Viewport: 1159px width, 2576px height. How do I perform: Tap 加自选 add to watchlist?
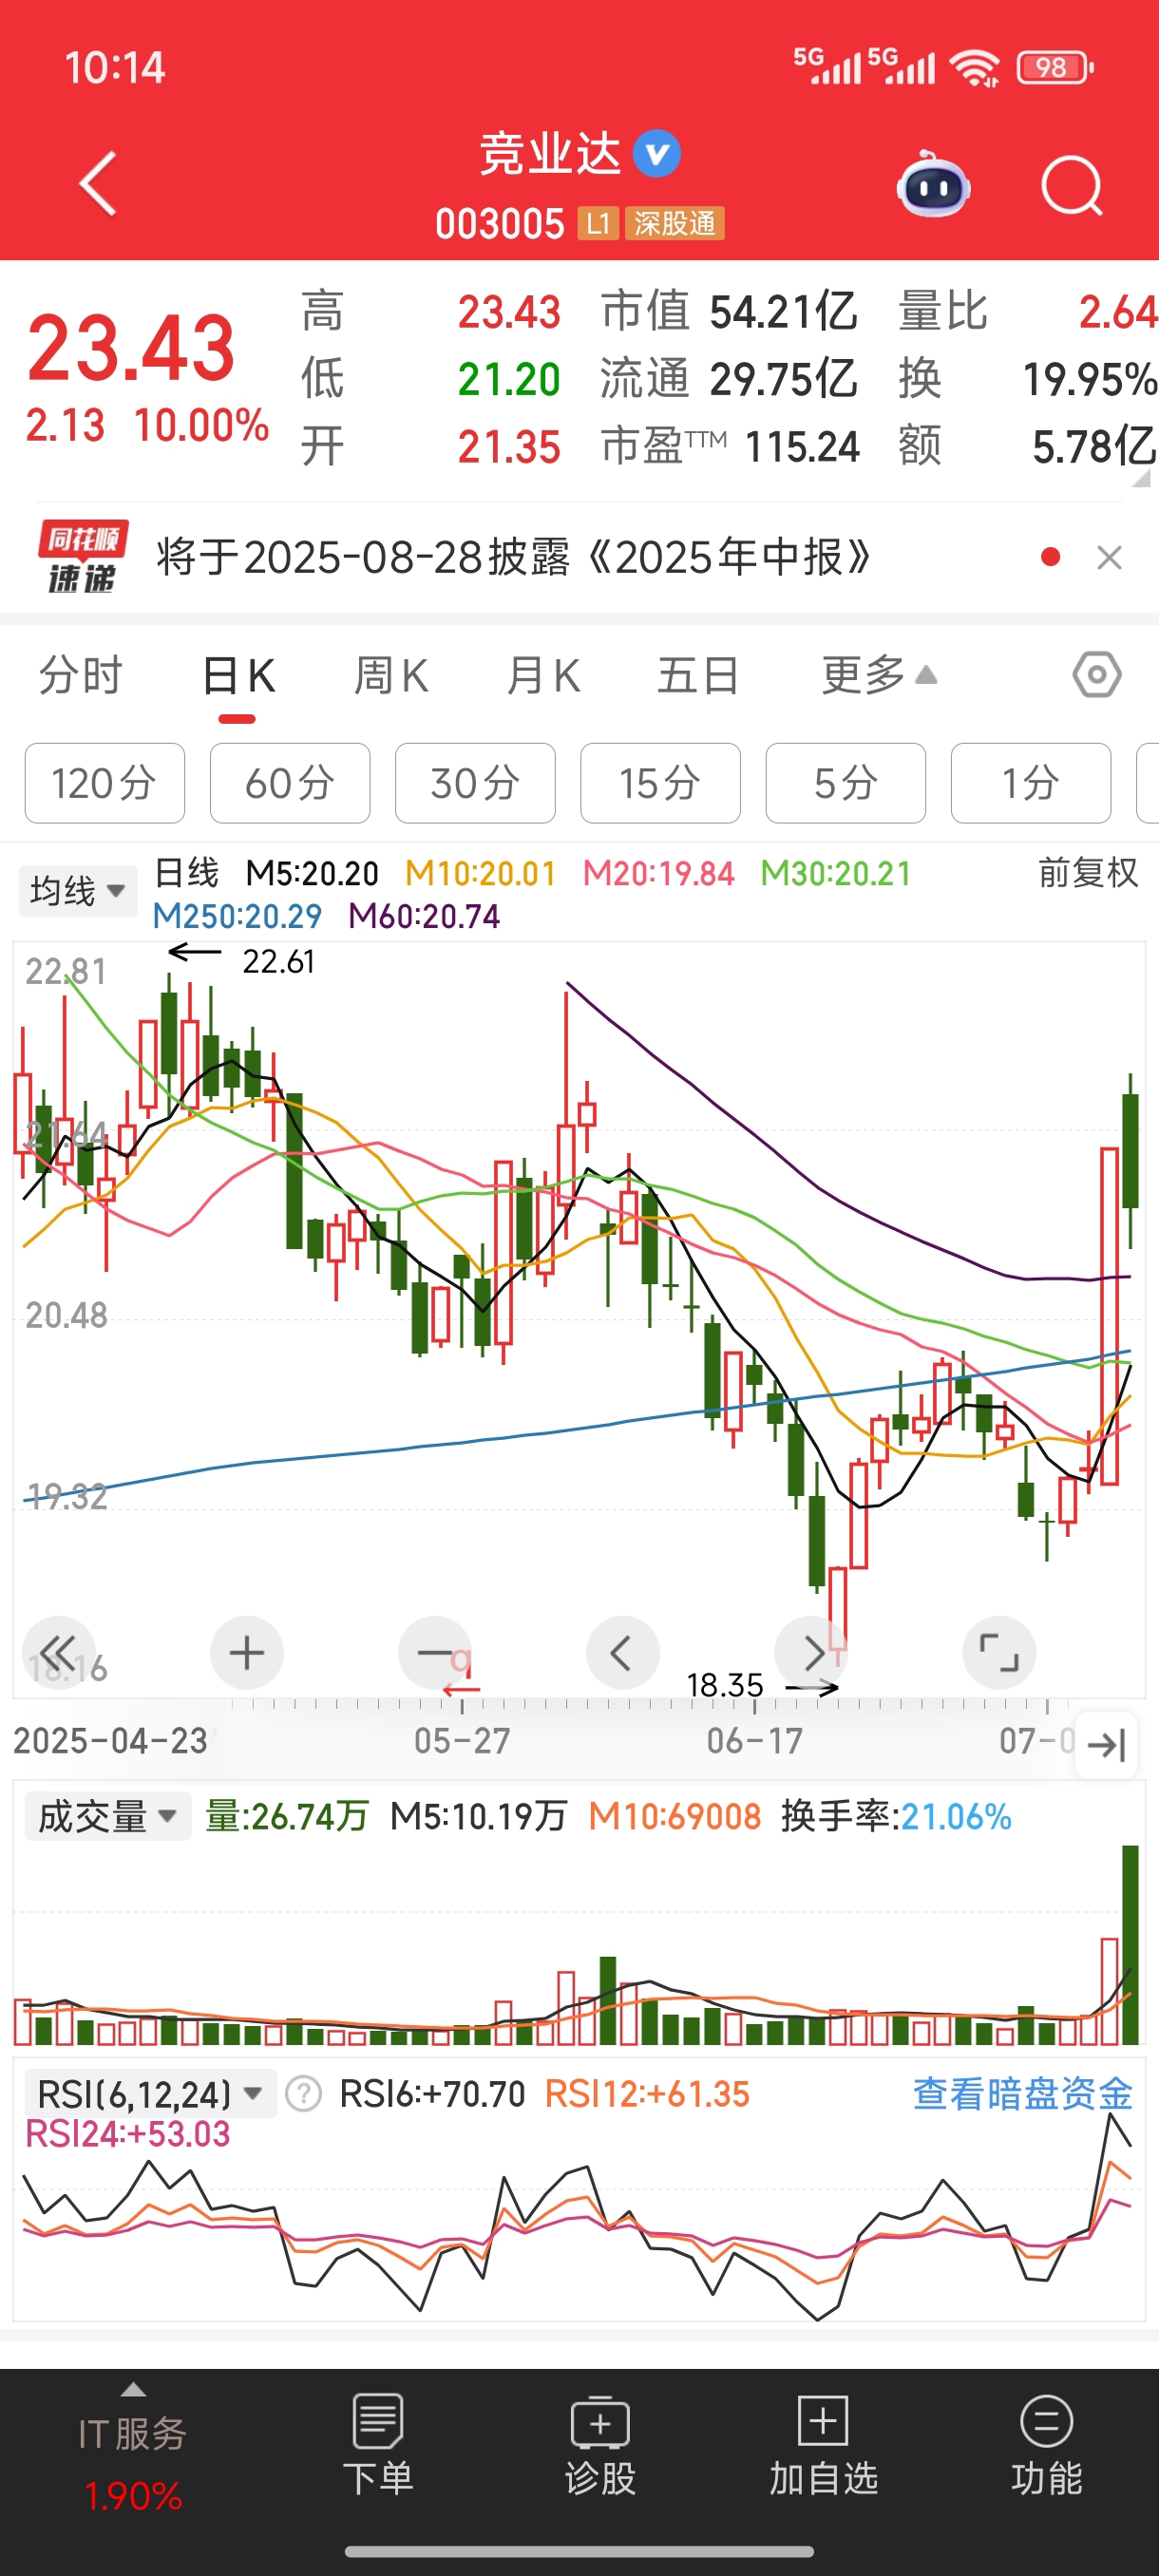(823, 2446)
